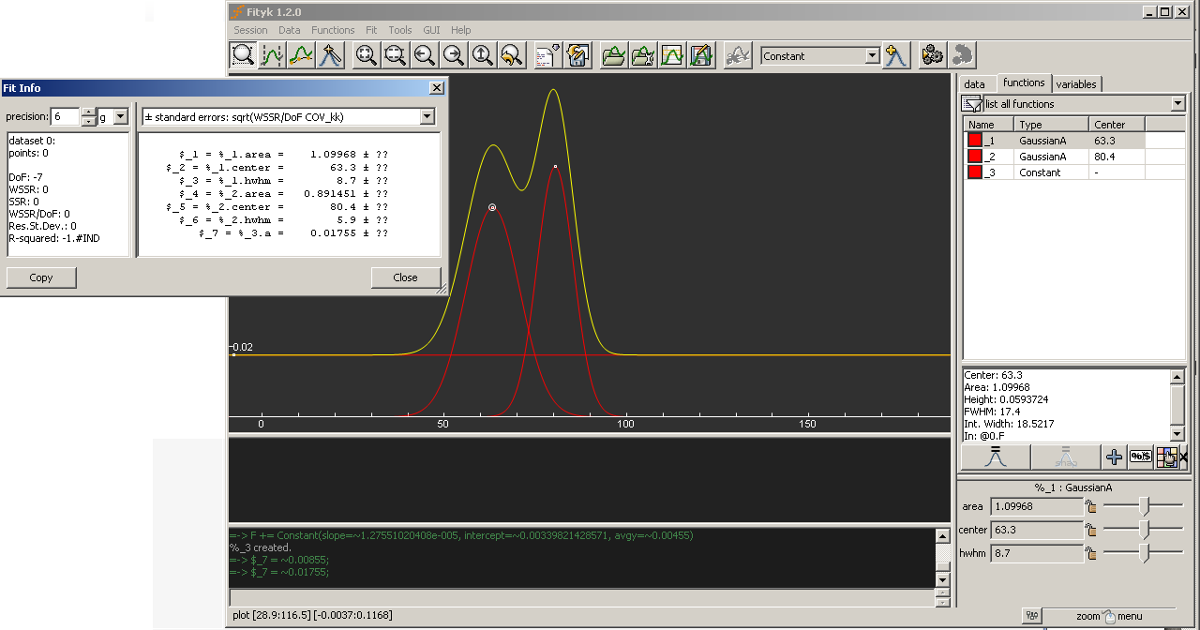Image resolution: width=1200 pixels, height=630 pixels.
Task: Toggle the lock icon next to area
Action: click(x=1091, y=507)
